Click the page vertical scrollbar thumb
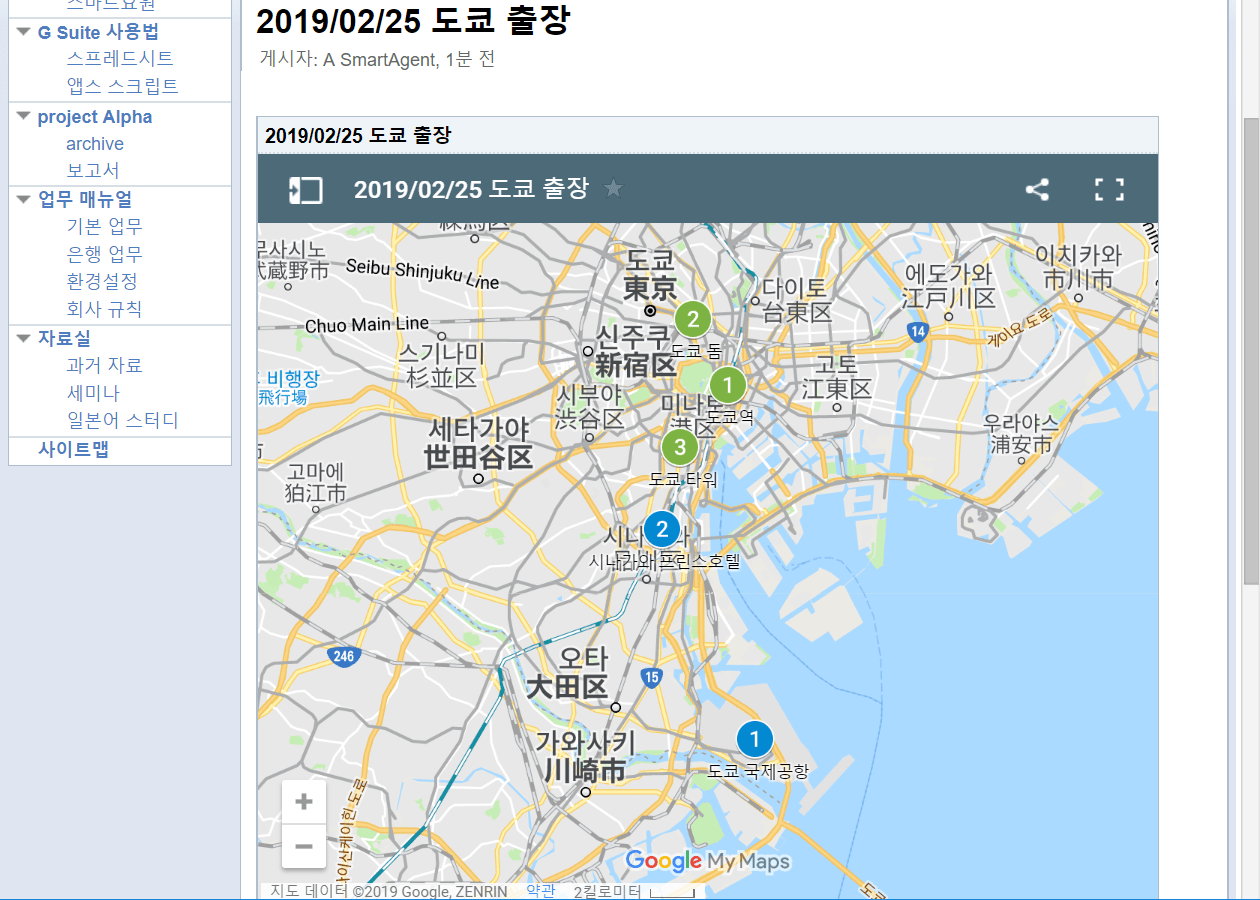 (x=1250, y=350)
